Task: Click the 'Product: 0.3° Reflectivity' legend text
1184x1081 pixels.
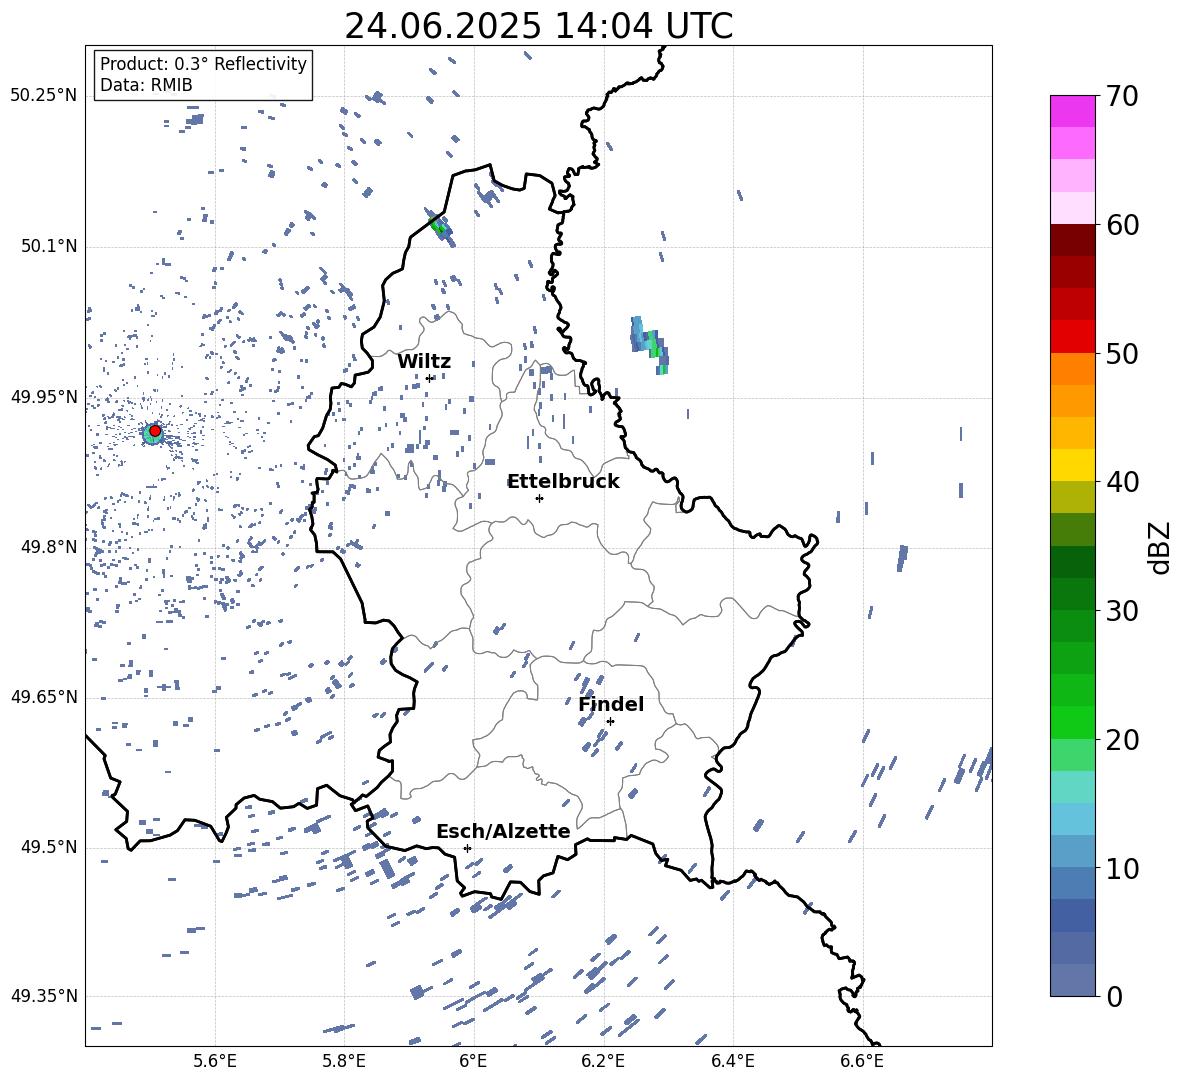Action: [203, 63]
